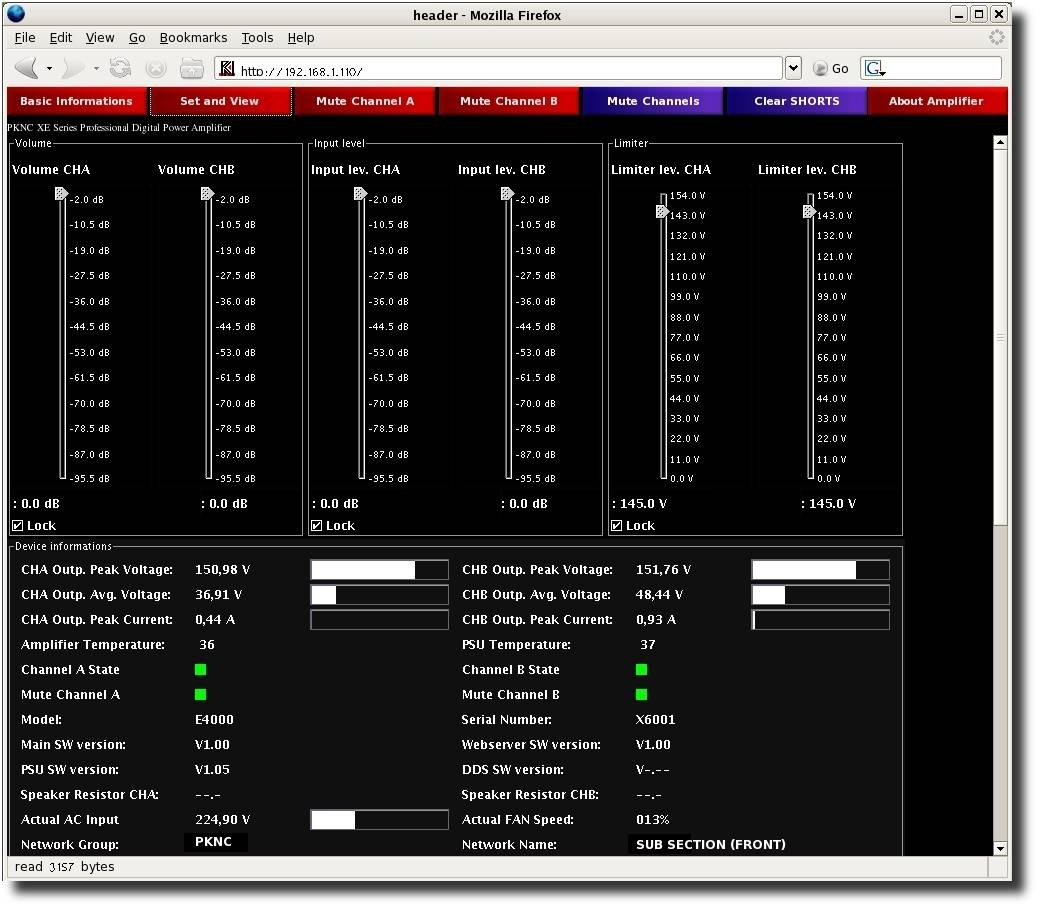Switch to Set and View tab
The image size is (1039, 904).
220,101
